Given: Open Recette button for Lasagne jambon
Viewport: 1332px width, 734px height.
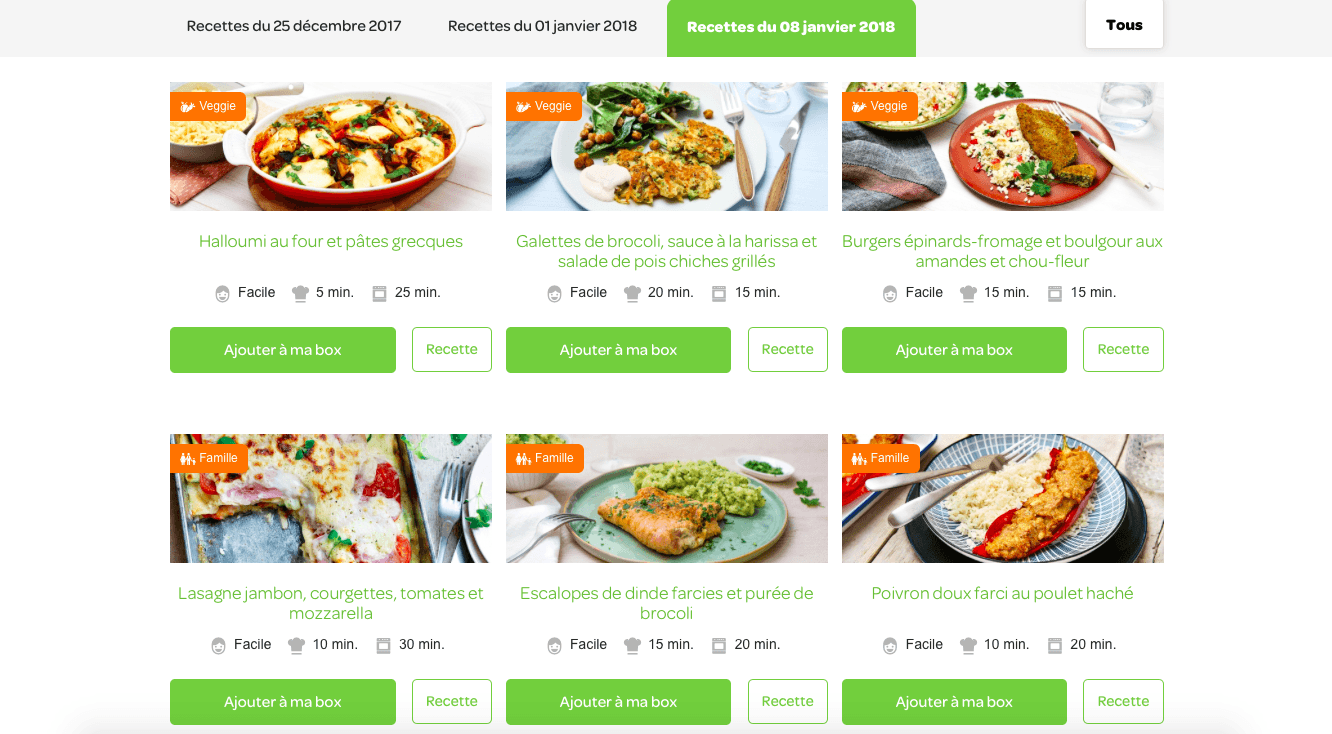Looking at the screenshot, I should 452,701.
